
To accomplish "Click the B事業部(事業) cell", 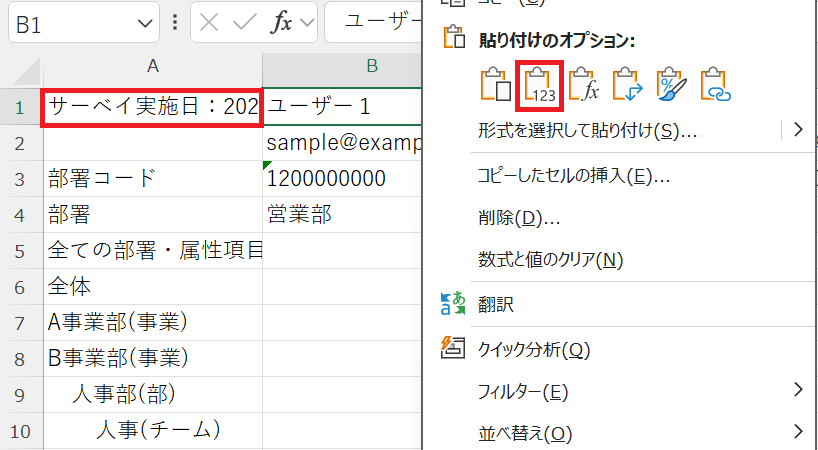I will click(x=153, y=359).
